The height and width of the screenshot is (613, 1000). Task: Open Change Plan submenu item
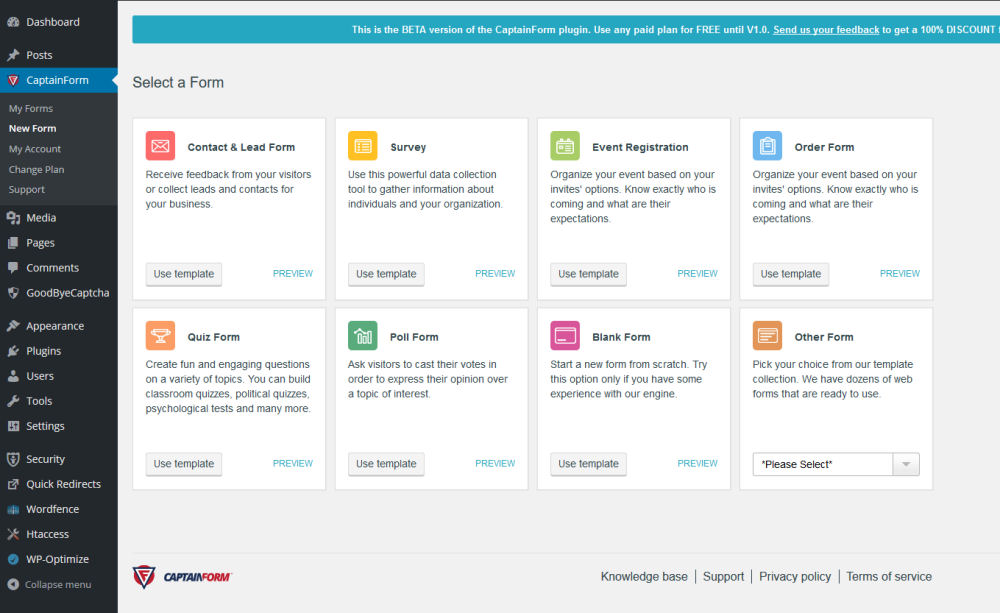pos(36,170)
